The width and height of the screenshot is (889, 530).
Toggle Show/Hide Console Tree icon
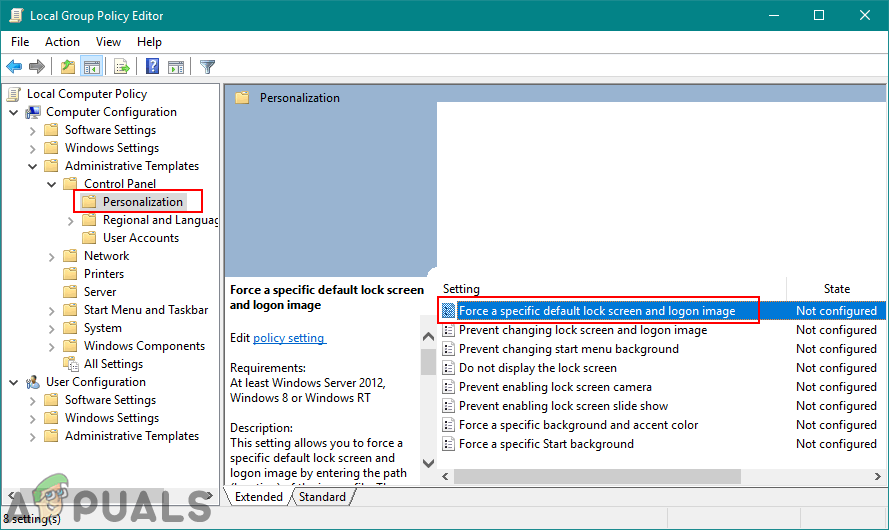91,67
